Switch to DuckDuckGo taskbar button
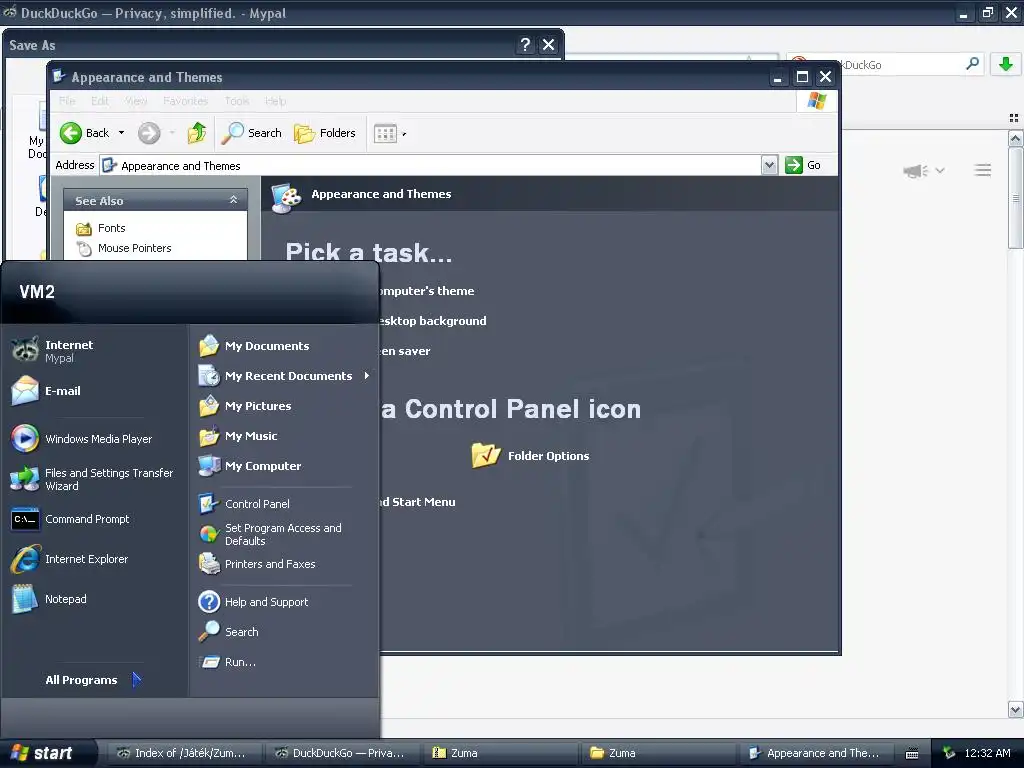The image size is (1024, 768). 342,753
